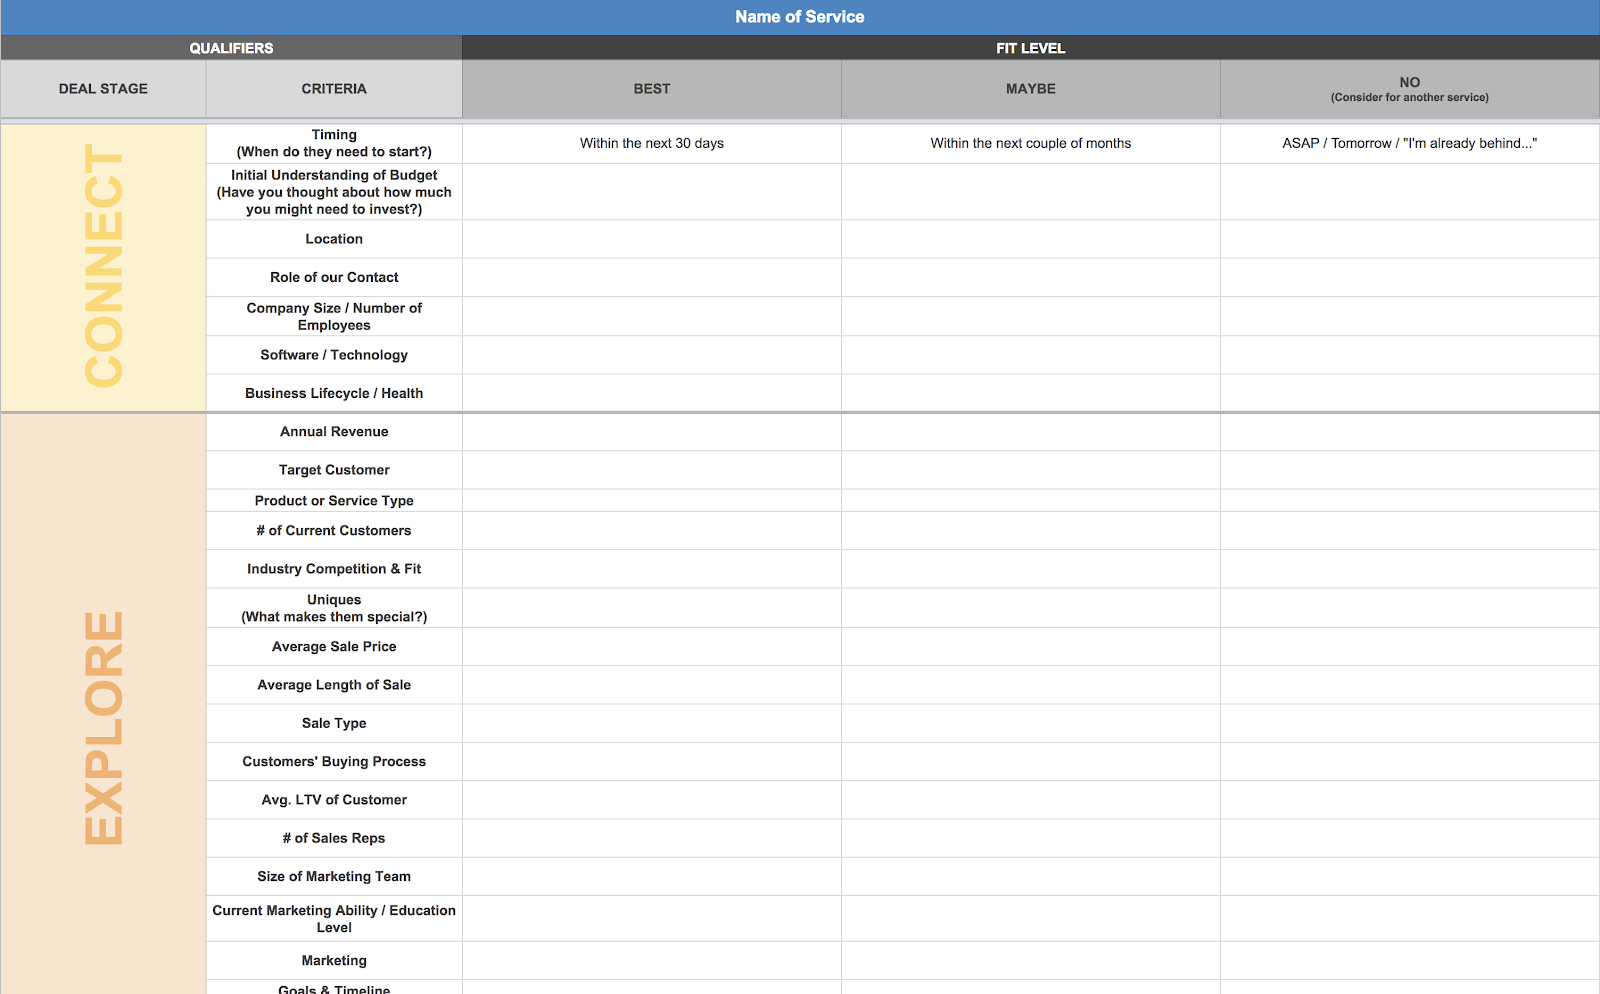
Task: Select the 'Name of Service' title cell
Action: [800, 17]
